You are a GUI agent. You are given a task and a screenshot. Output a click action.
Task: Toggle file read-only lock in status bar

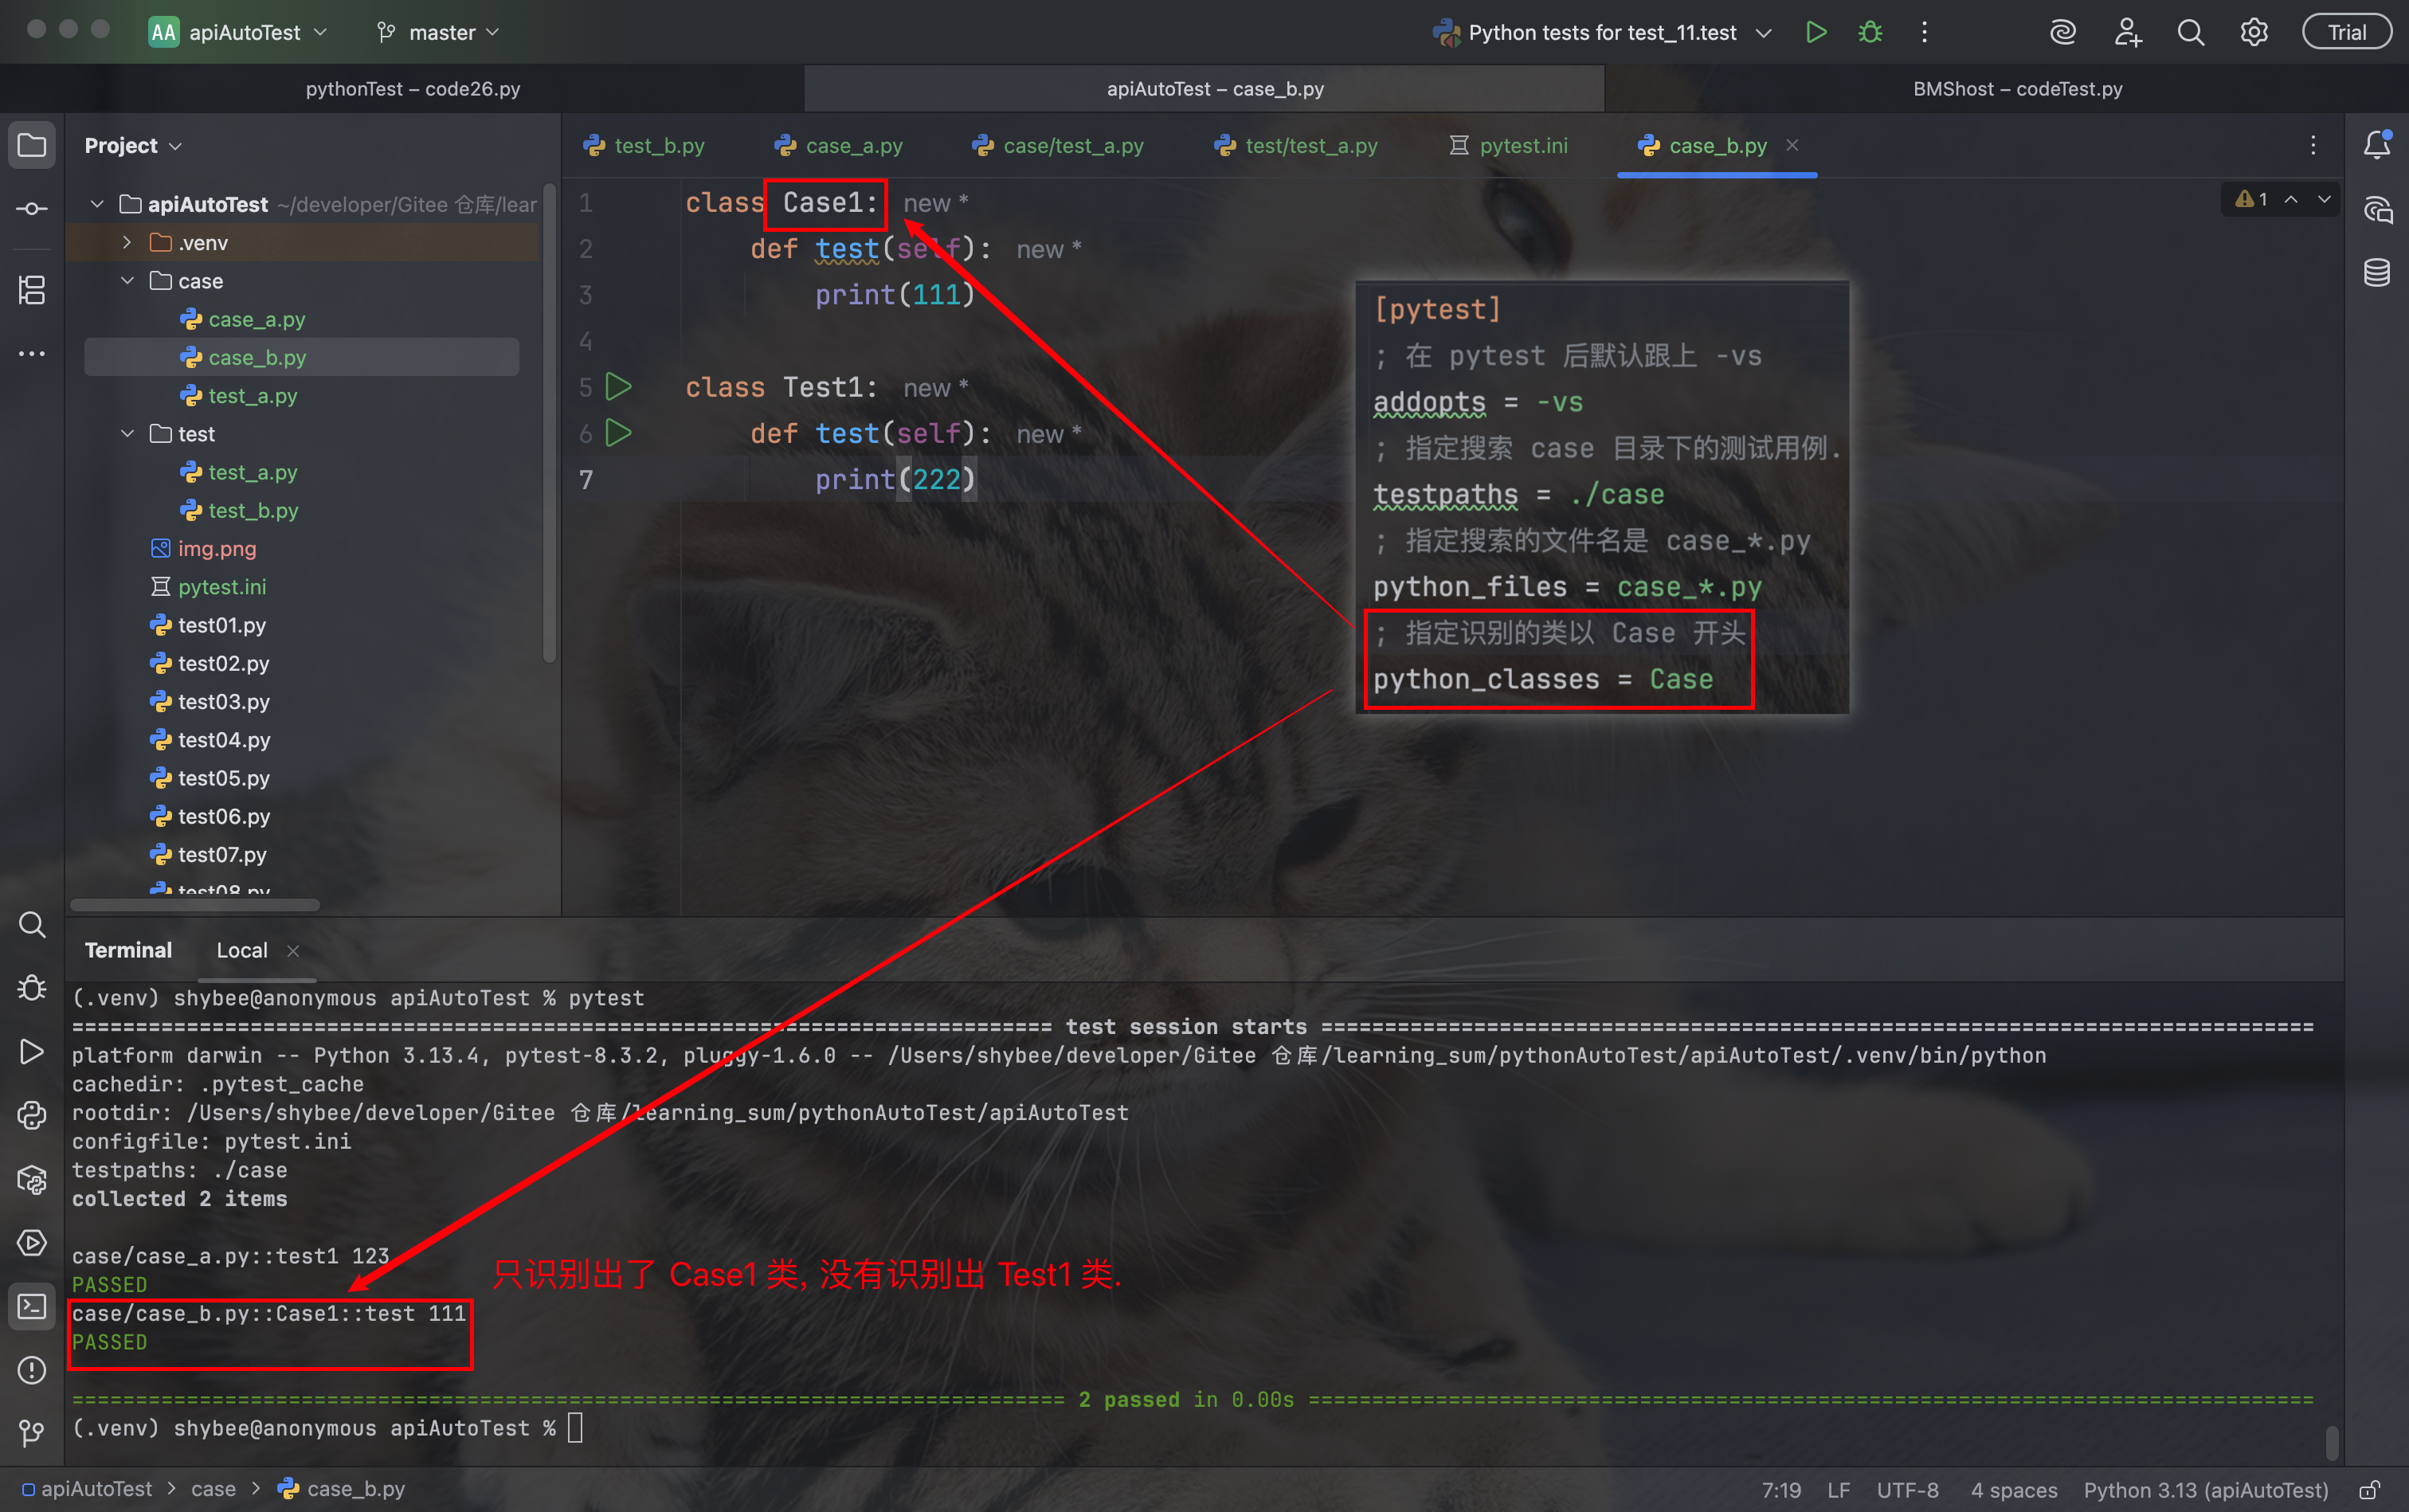[2369, 1490]
